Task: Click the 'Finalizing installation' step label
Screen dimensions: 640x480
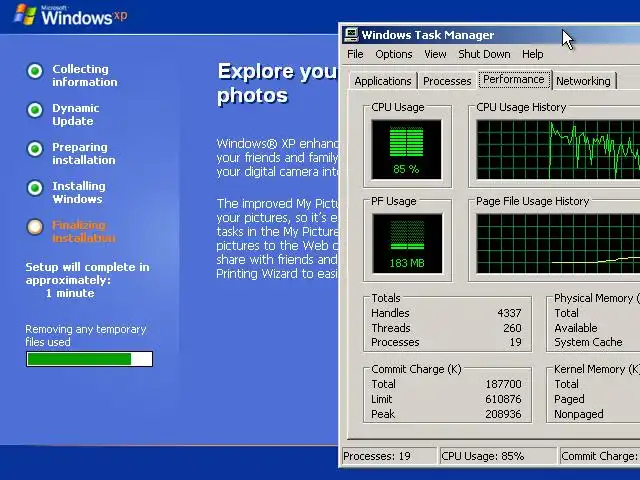Action: pyautogui.click(x=84, y=231)
